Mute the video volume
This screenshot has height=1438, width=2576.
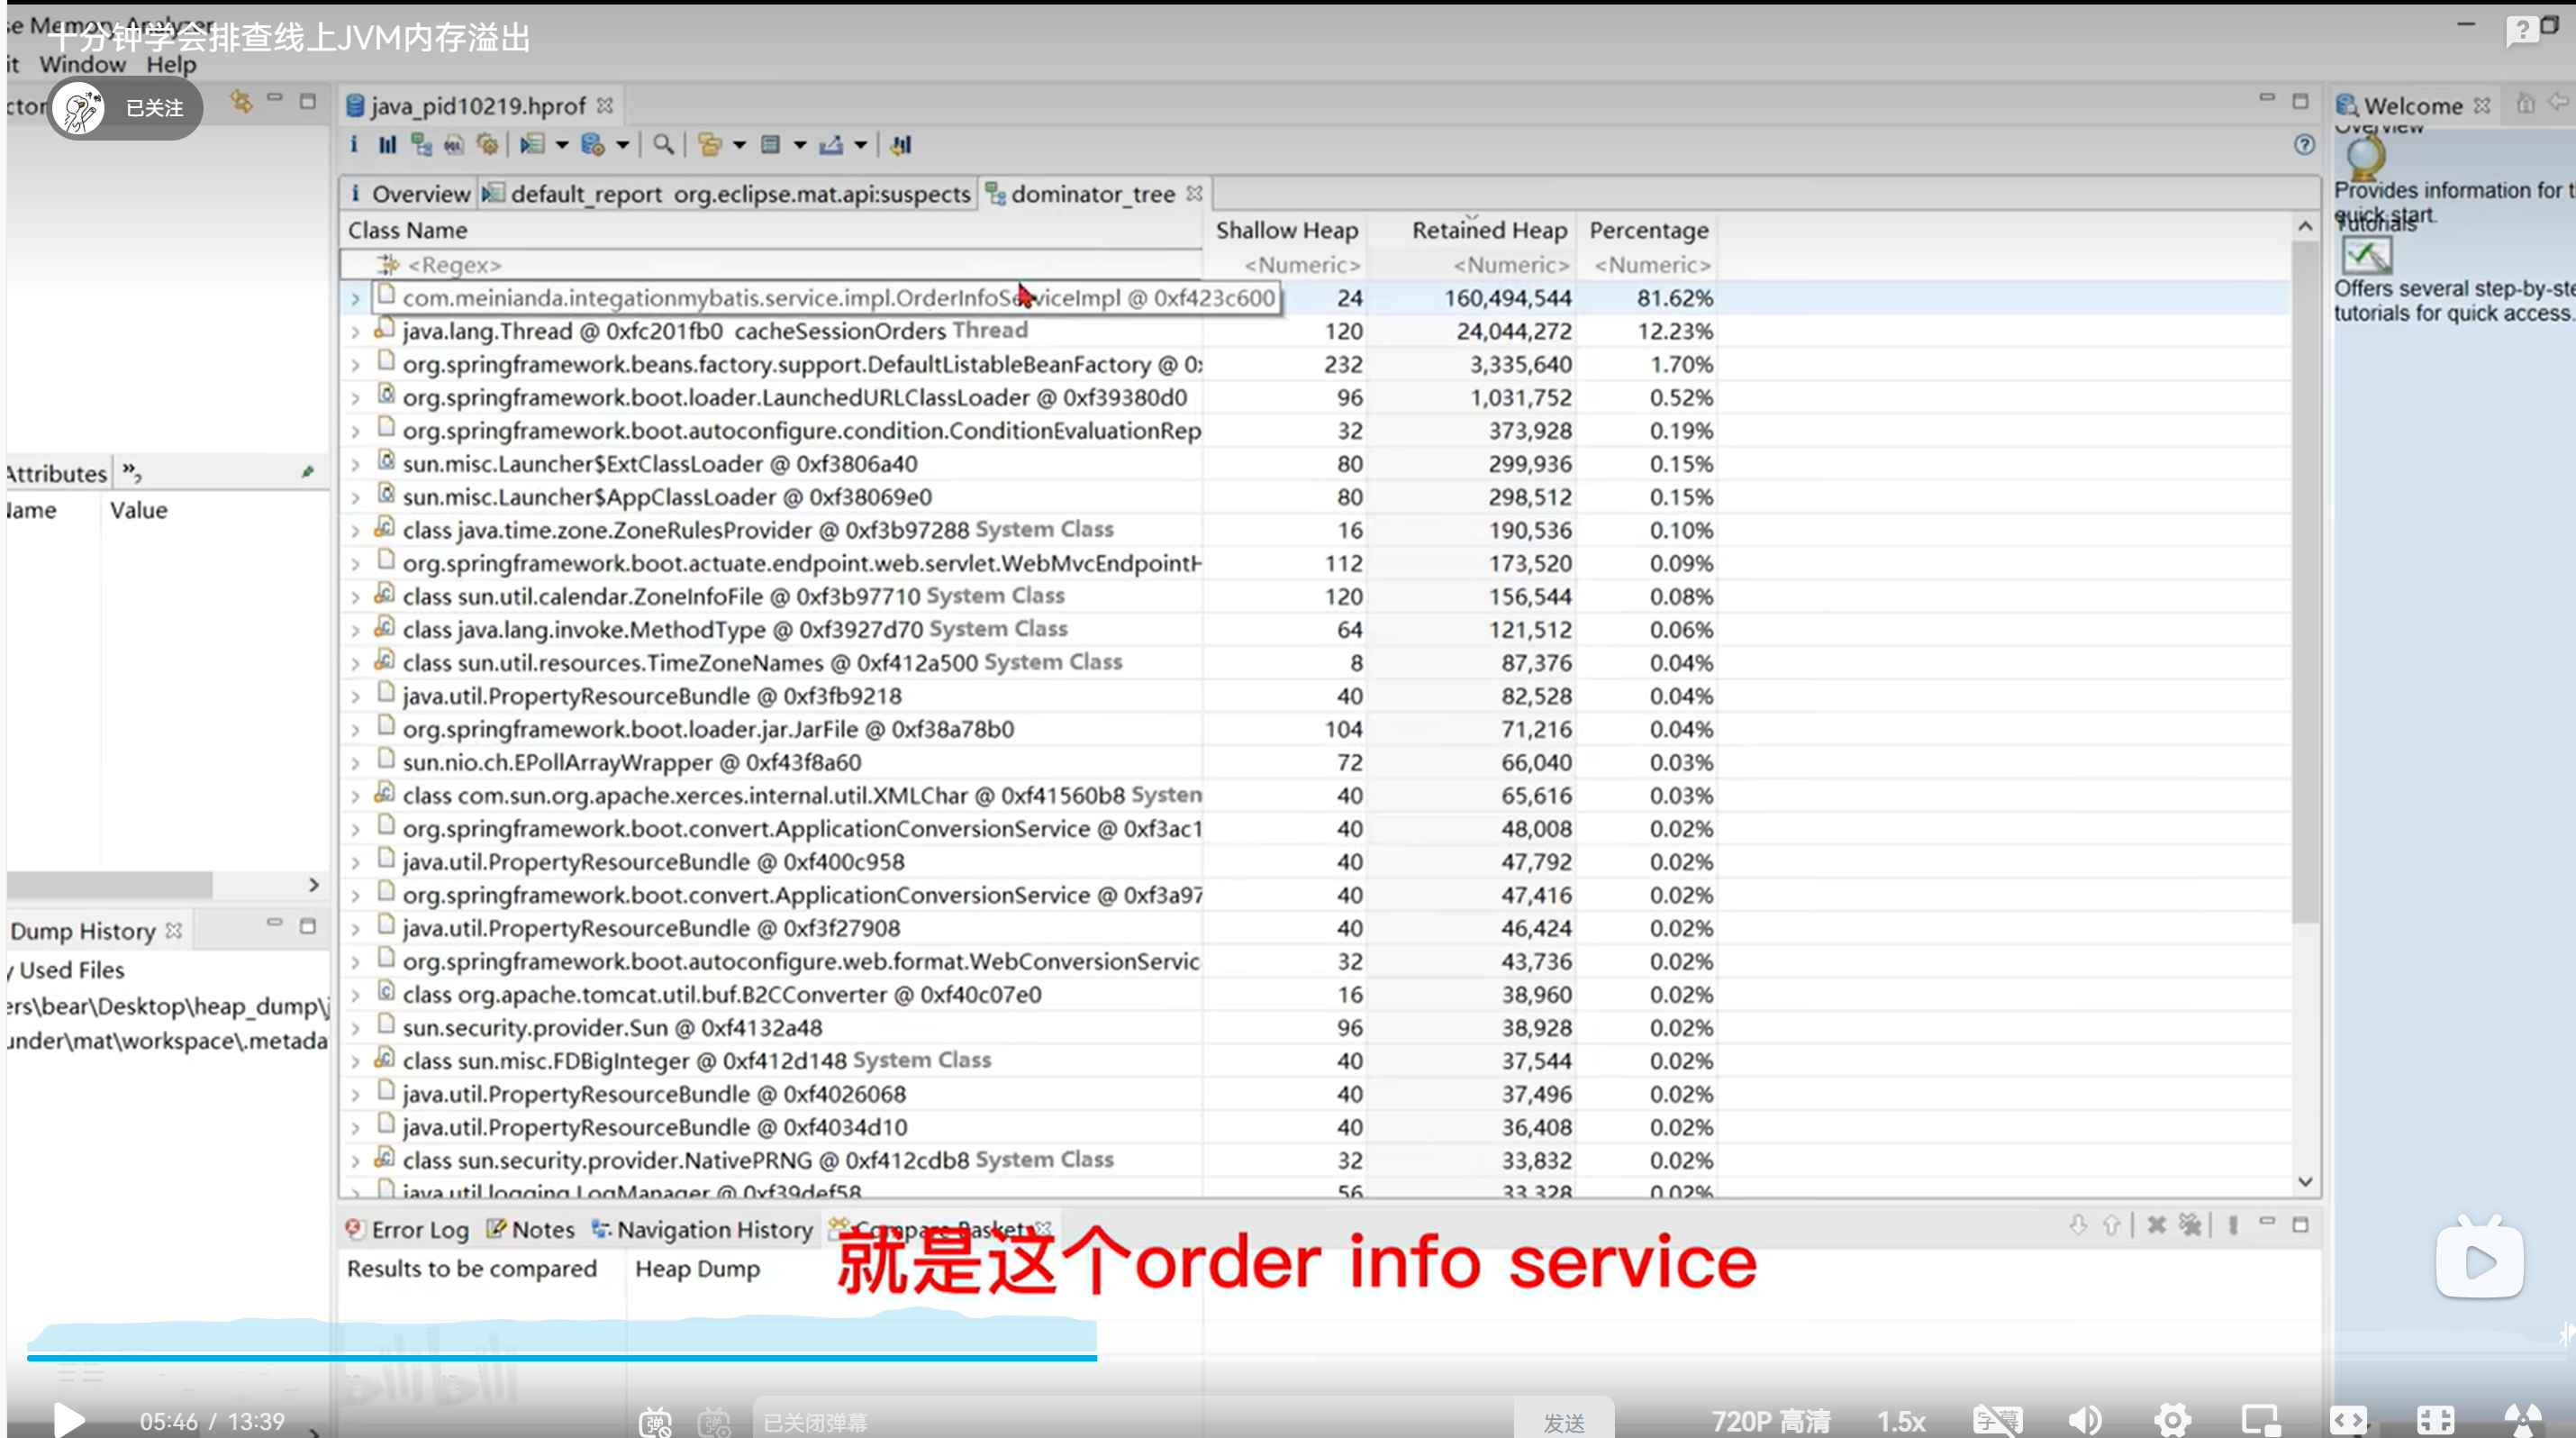point(2084,1420)
